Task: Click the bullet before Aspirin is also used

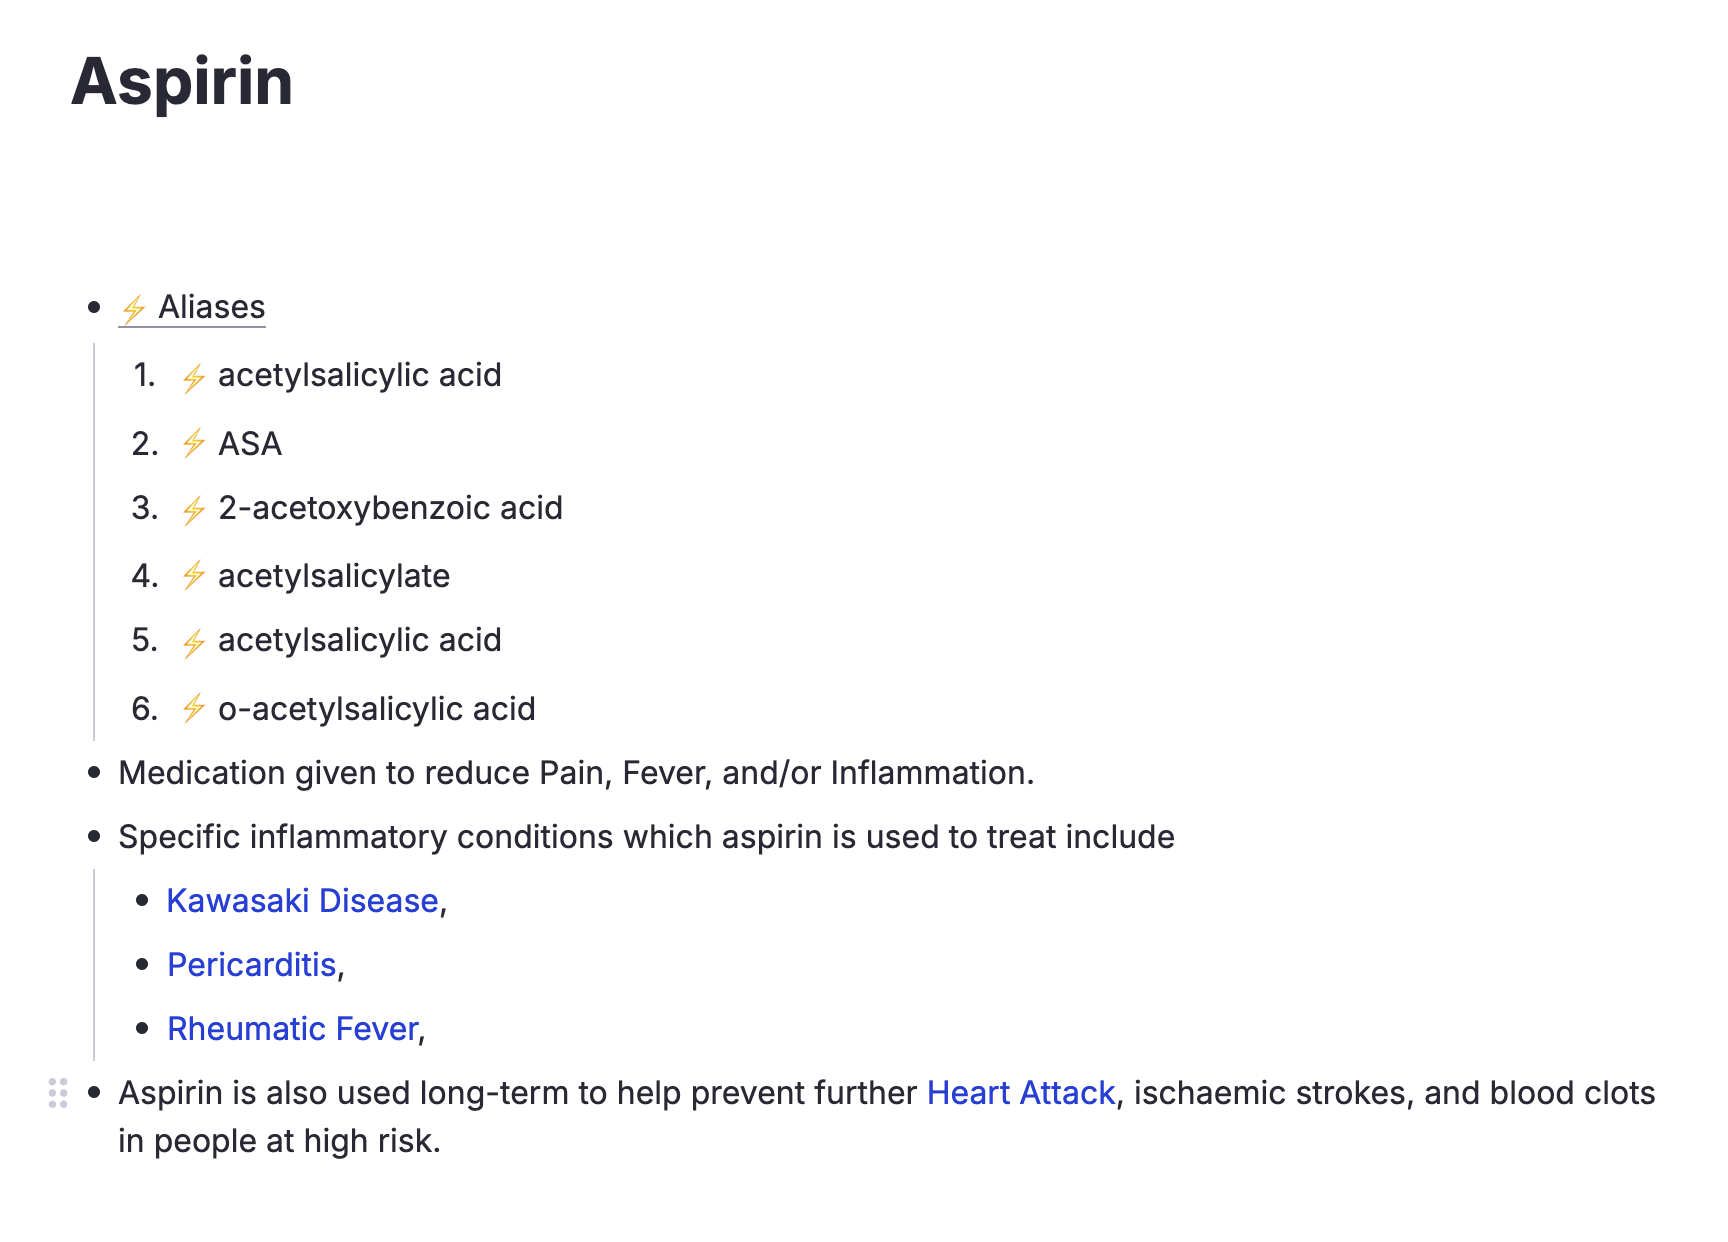Action: [95, 1093]
